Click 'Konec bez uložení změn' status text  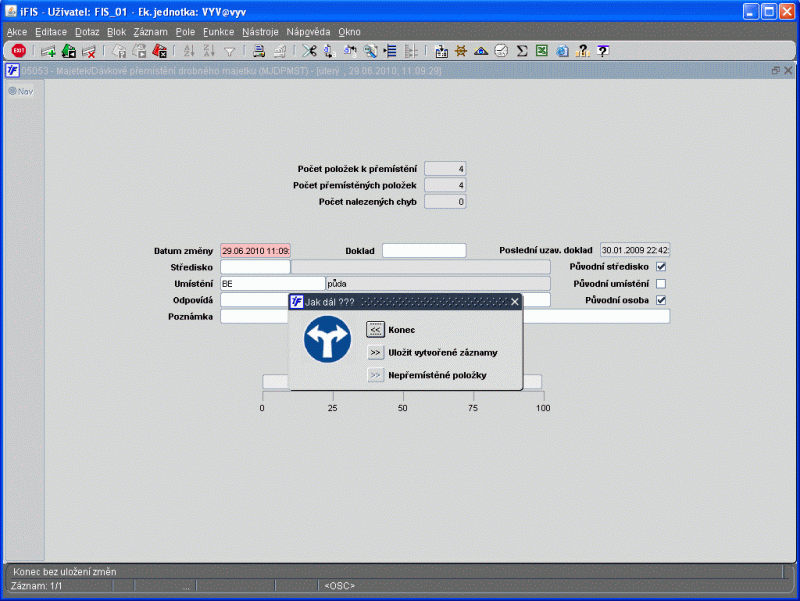point(65,572)
